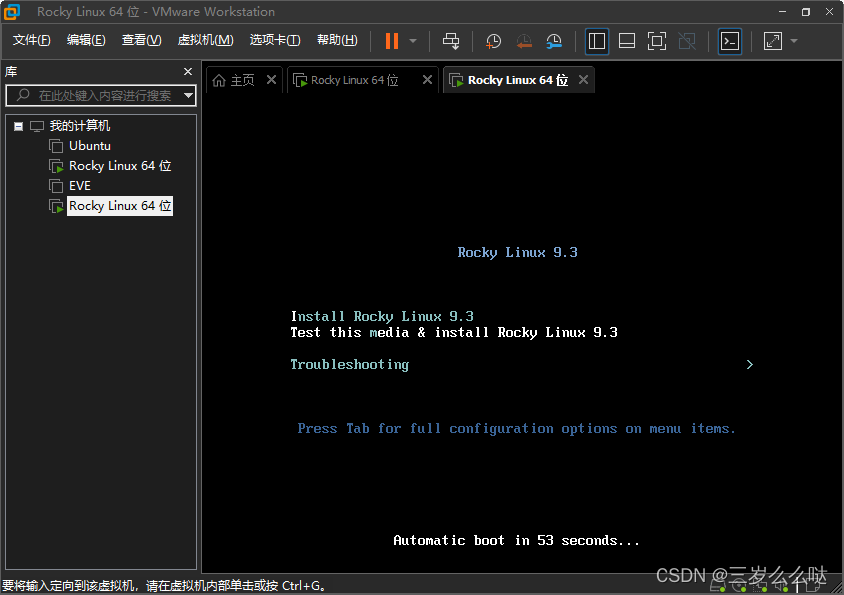Click the Press Tab configuration hint text
Screen dimensions: 844x595
[x=516, y=429]
